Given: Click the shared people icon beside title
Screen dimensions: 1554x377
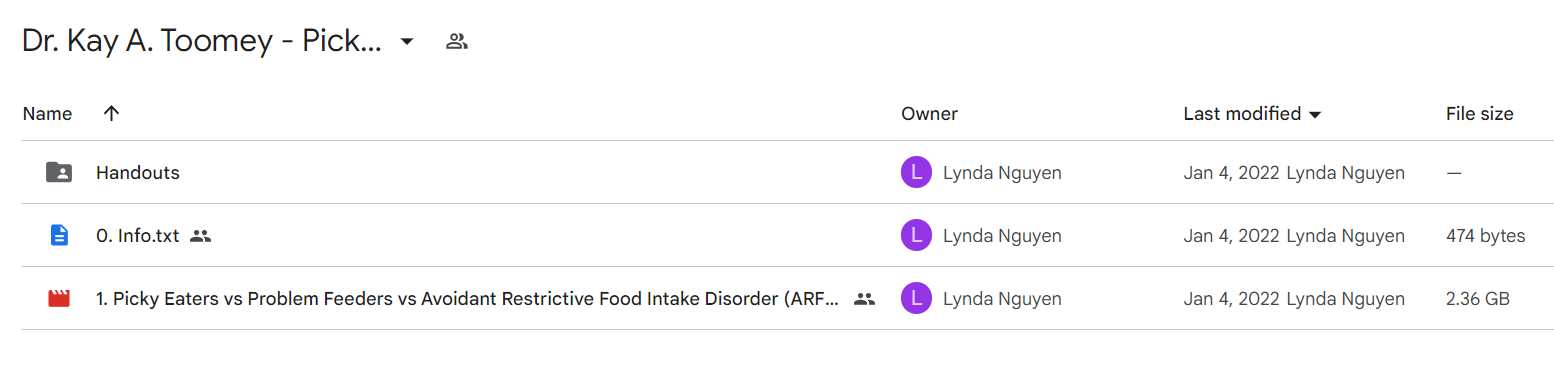Looking at the screenshot, I should click(x=457, y=42).
